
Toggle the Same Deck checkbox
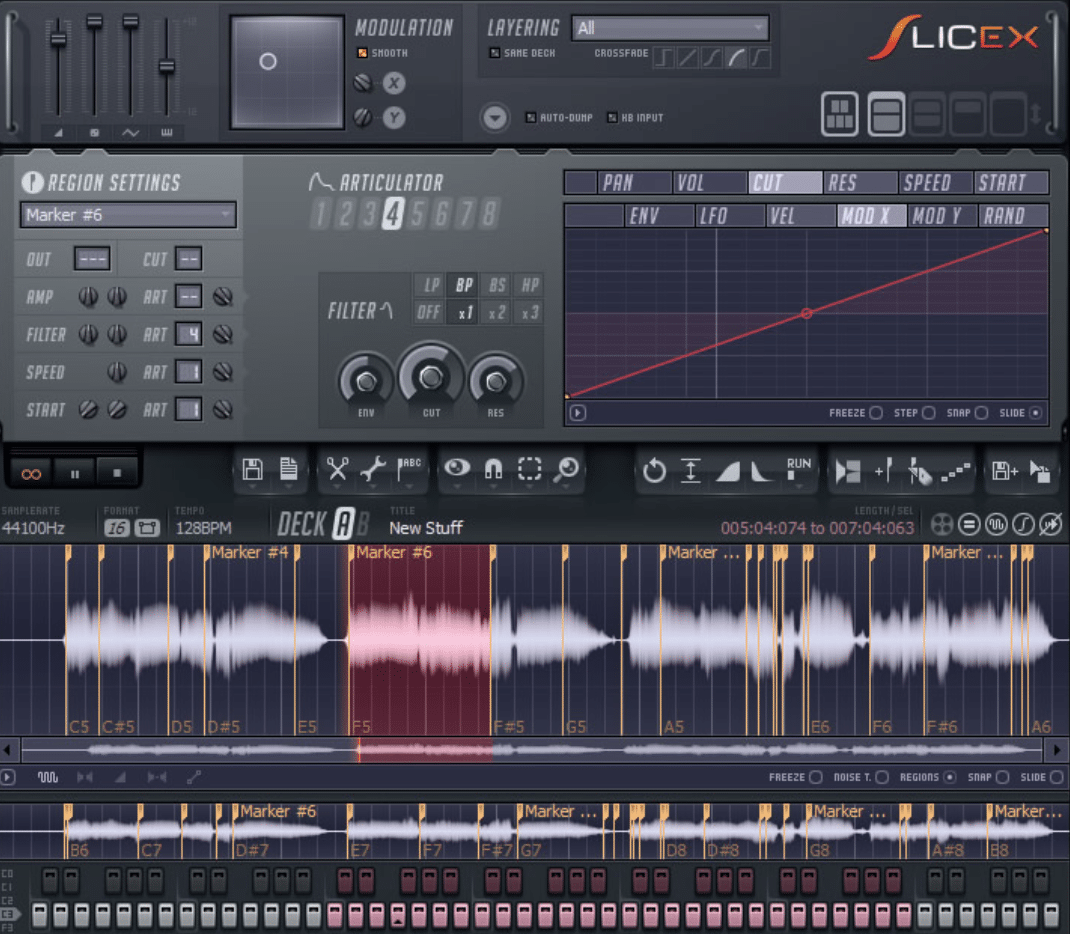pyautogui.click(x=495, y=53)
